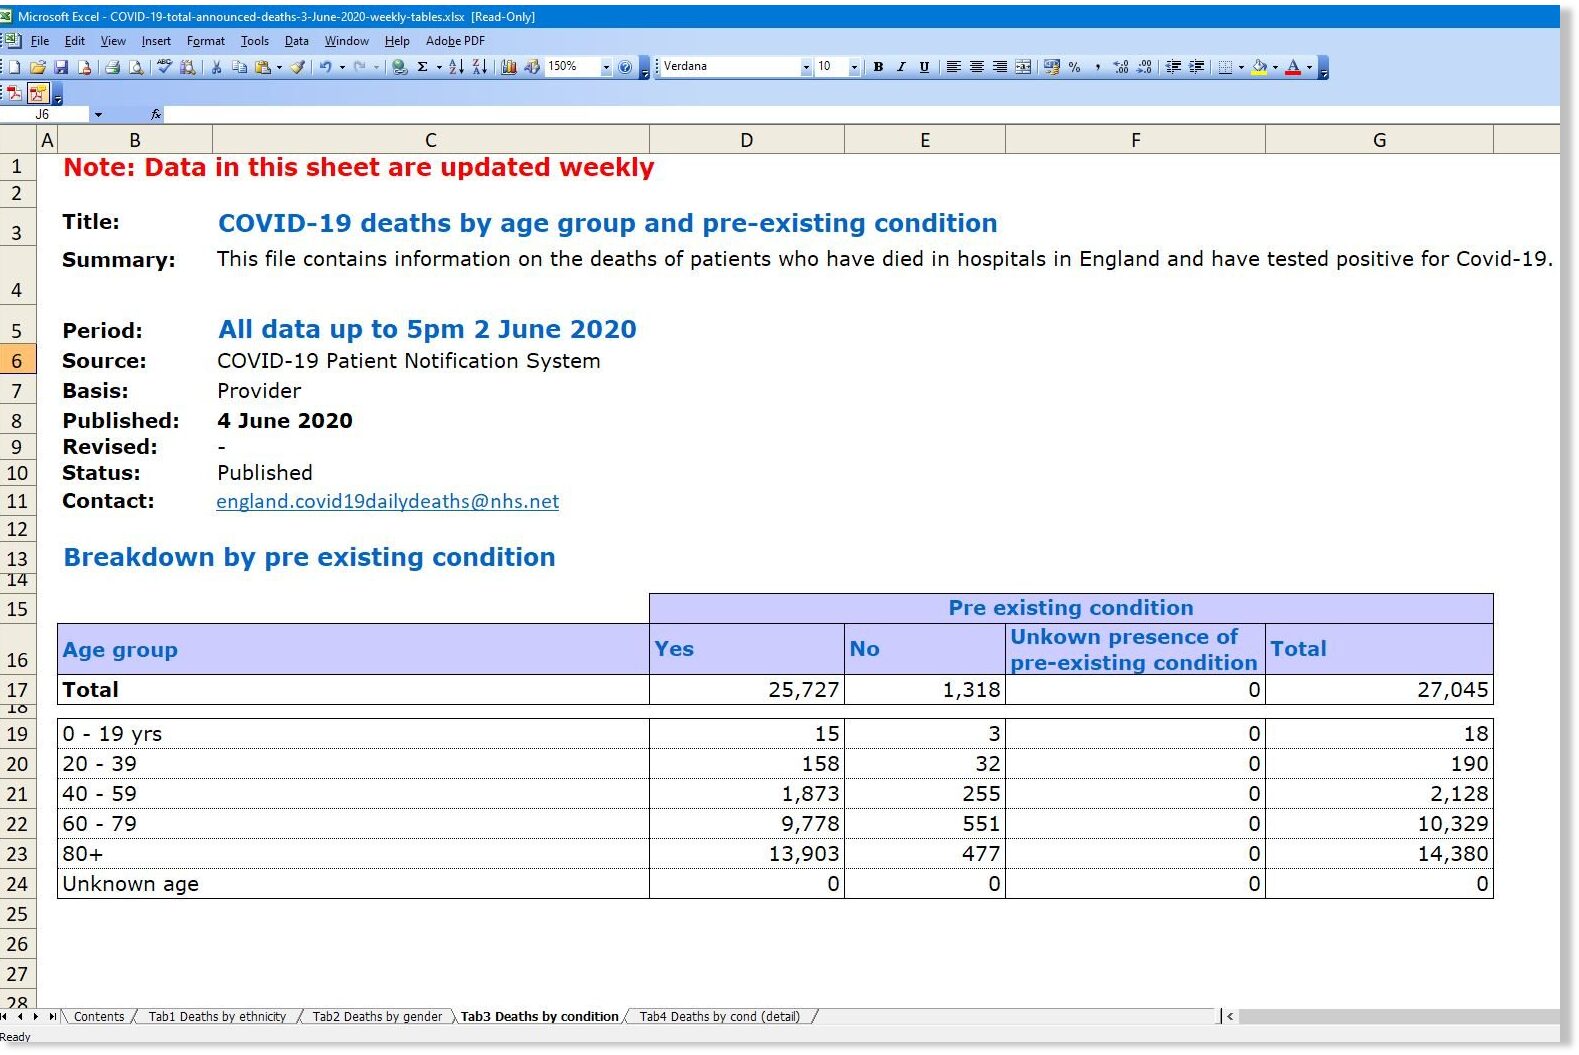Open the font size 10 dropdown
Viewport: 1579px width, 1055px height.
click(854, 67)
